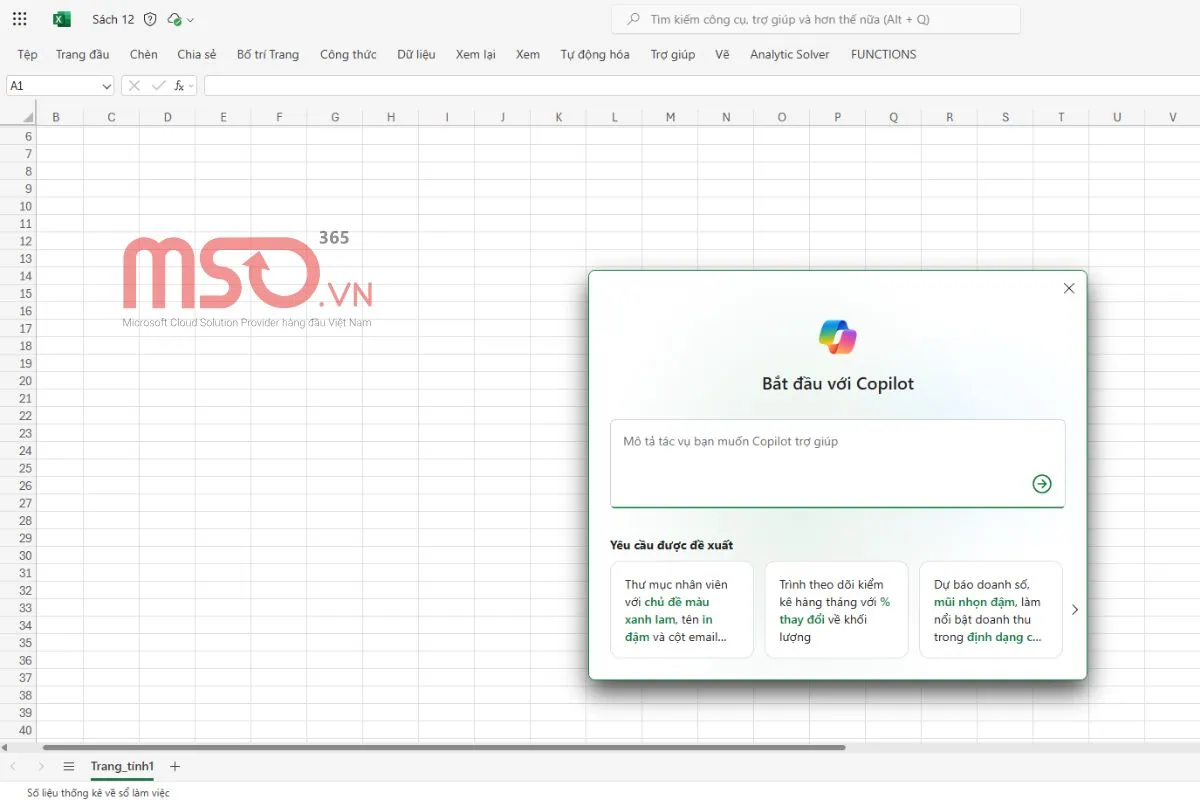The image size is (1200, 800).
Task: Switch to the Công thức tab
Action: [348, 54]
